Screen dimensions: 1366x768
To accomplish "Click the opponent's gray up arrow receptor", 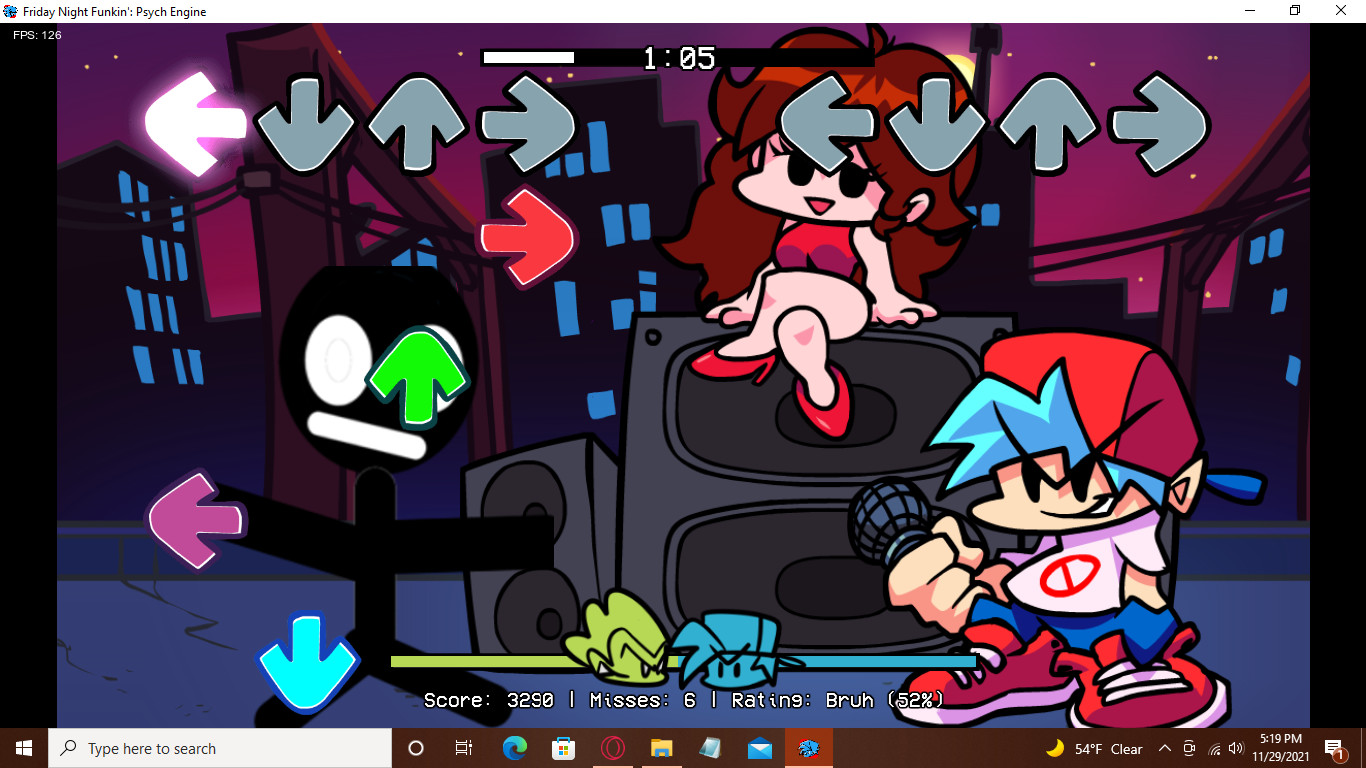I will (417, 124).
